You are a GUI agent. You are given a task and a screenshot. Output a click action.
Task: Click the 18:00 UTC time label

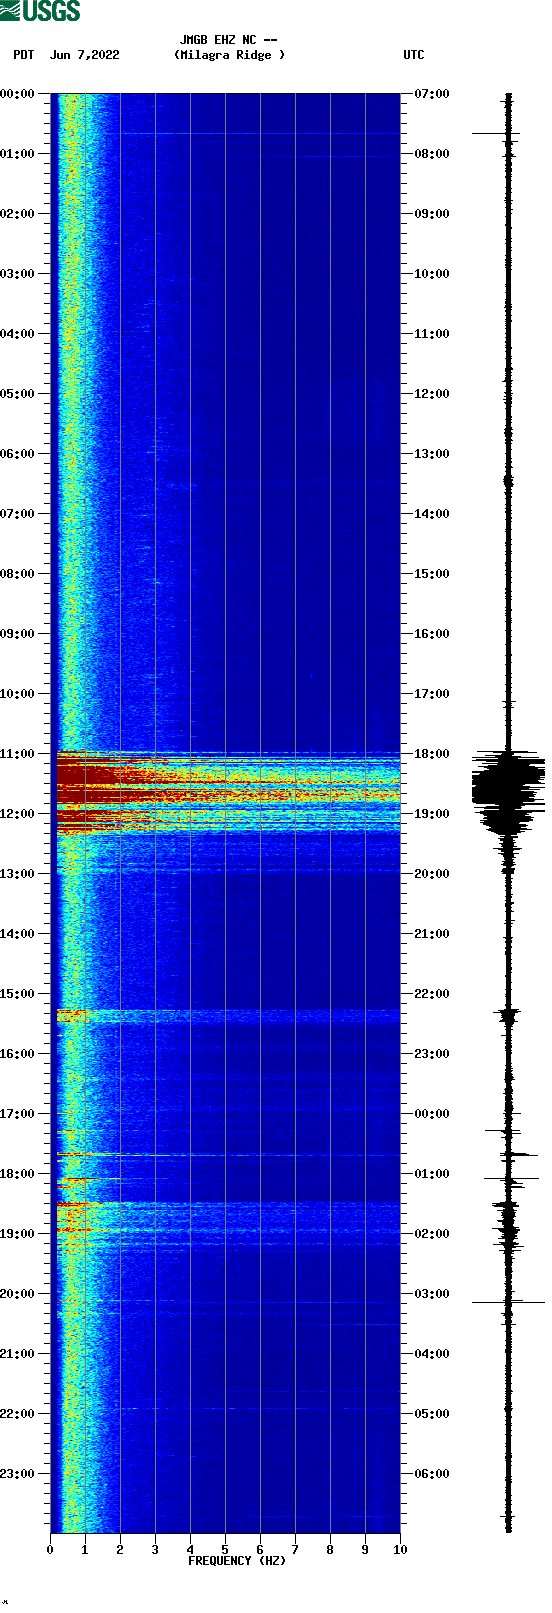(x=432, y=754)
